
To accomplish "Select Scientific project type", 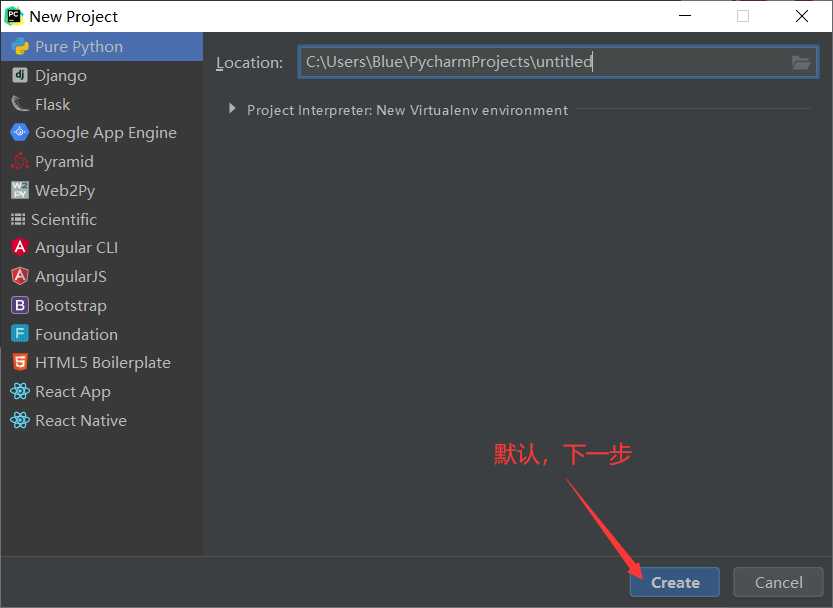I will [102, 219].
